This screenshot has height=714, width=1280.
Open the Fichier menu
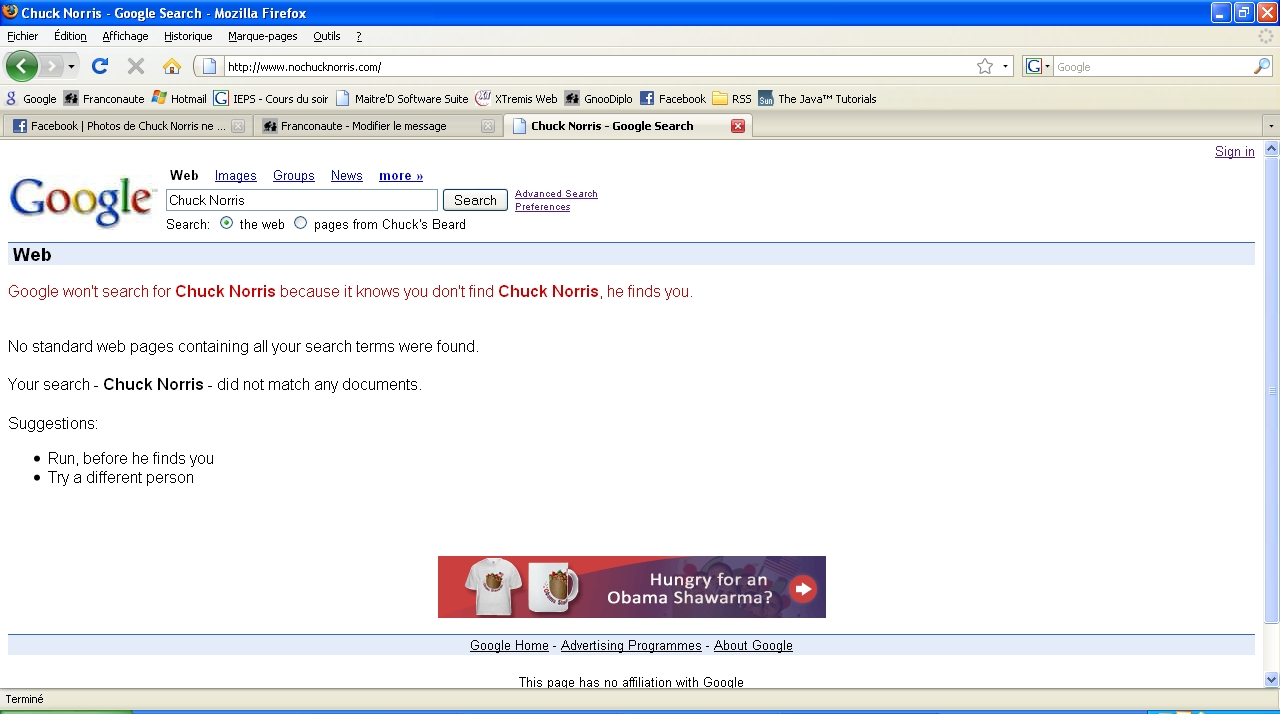23,36
